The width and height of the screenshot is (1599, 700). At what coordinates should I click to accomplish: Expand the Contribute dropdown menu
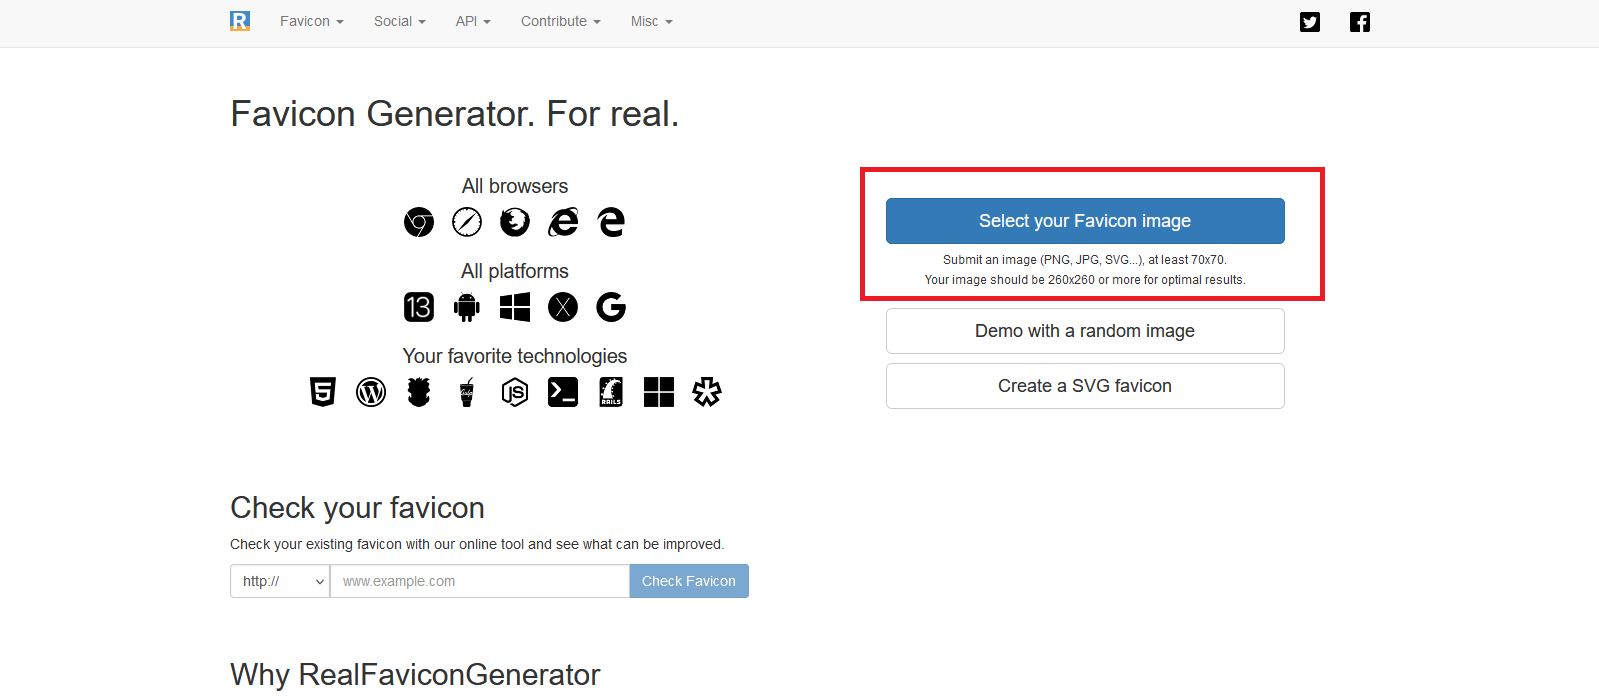tap(560, 21)
